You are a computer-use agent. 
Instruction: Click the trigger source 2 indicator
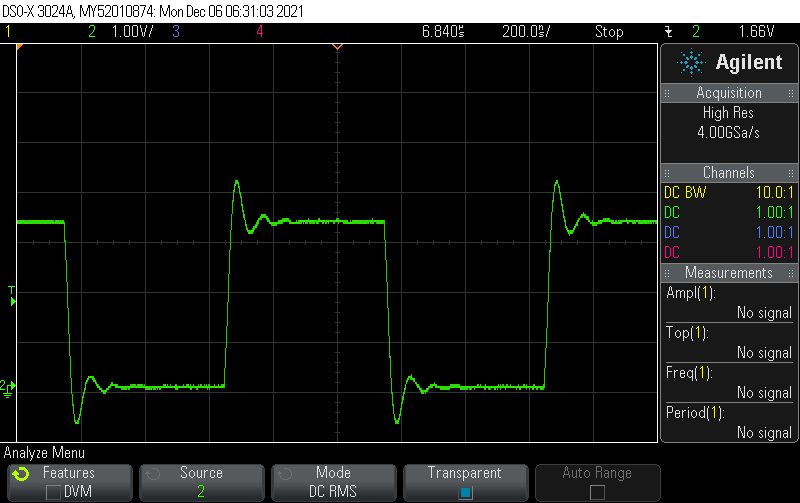[x=696, y=32]
